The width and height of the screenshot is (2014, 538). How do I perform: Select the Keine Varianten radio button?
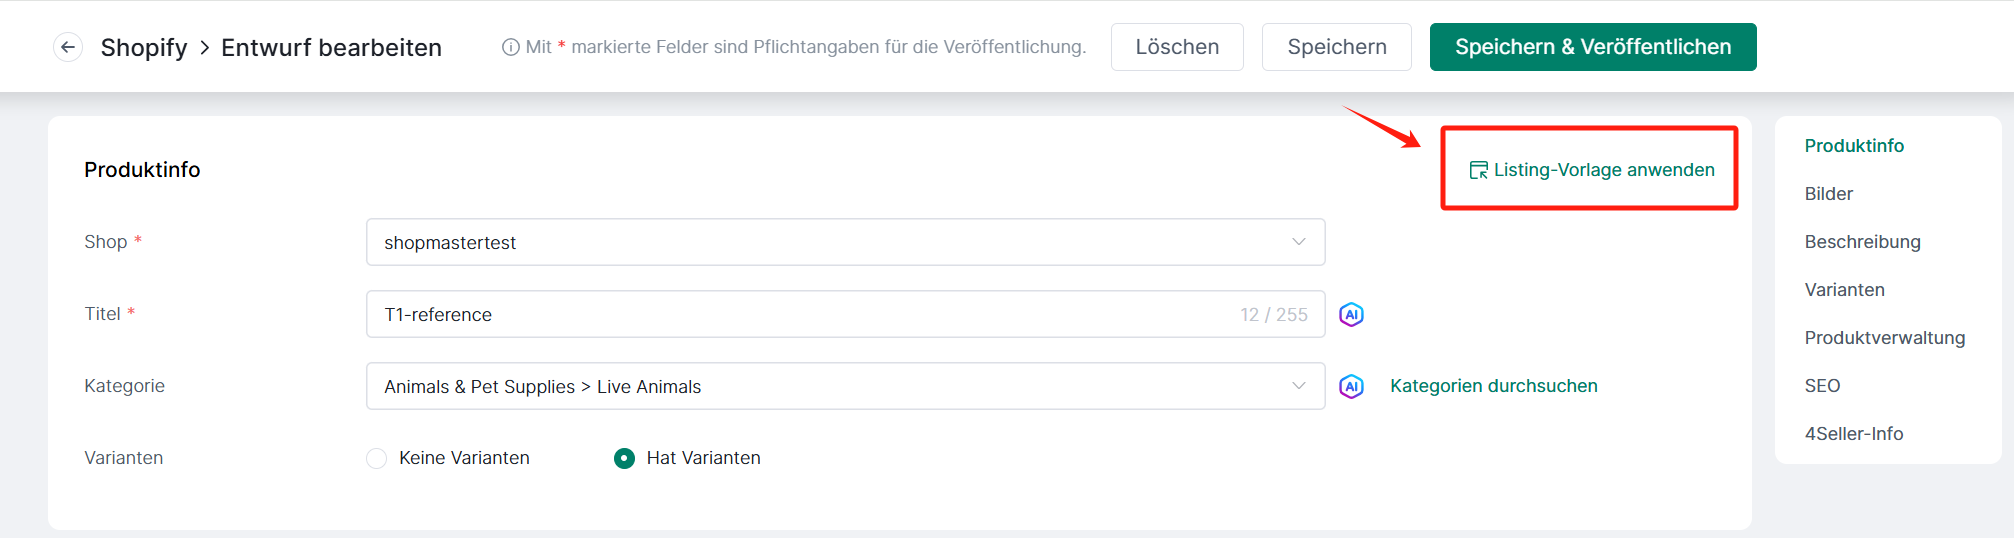click(377, 458)
